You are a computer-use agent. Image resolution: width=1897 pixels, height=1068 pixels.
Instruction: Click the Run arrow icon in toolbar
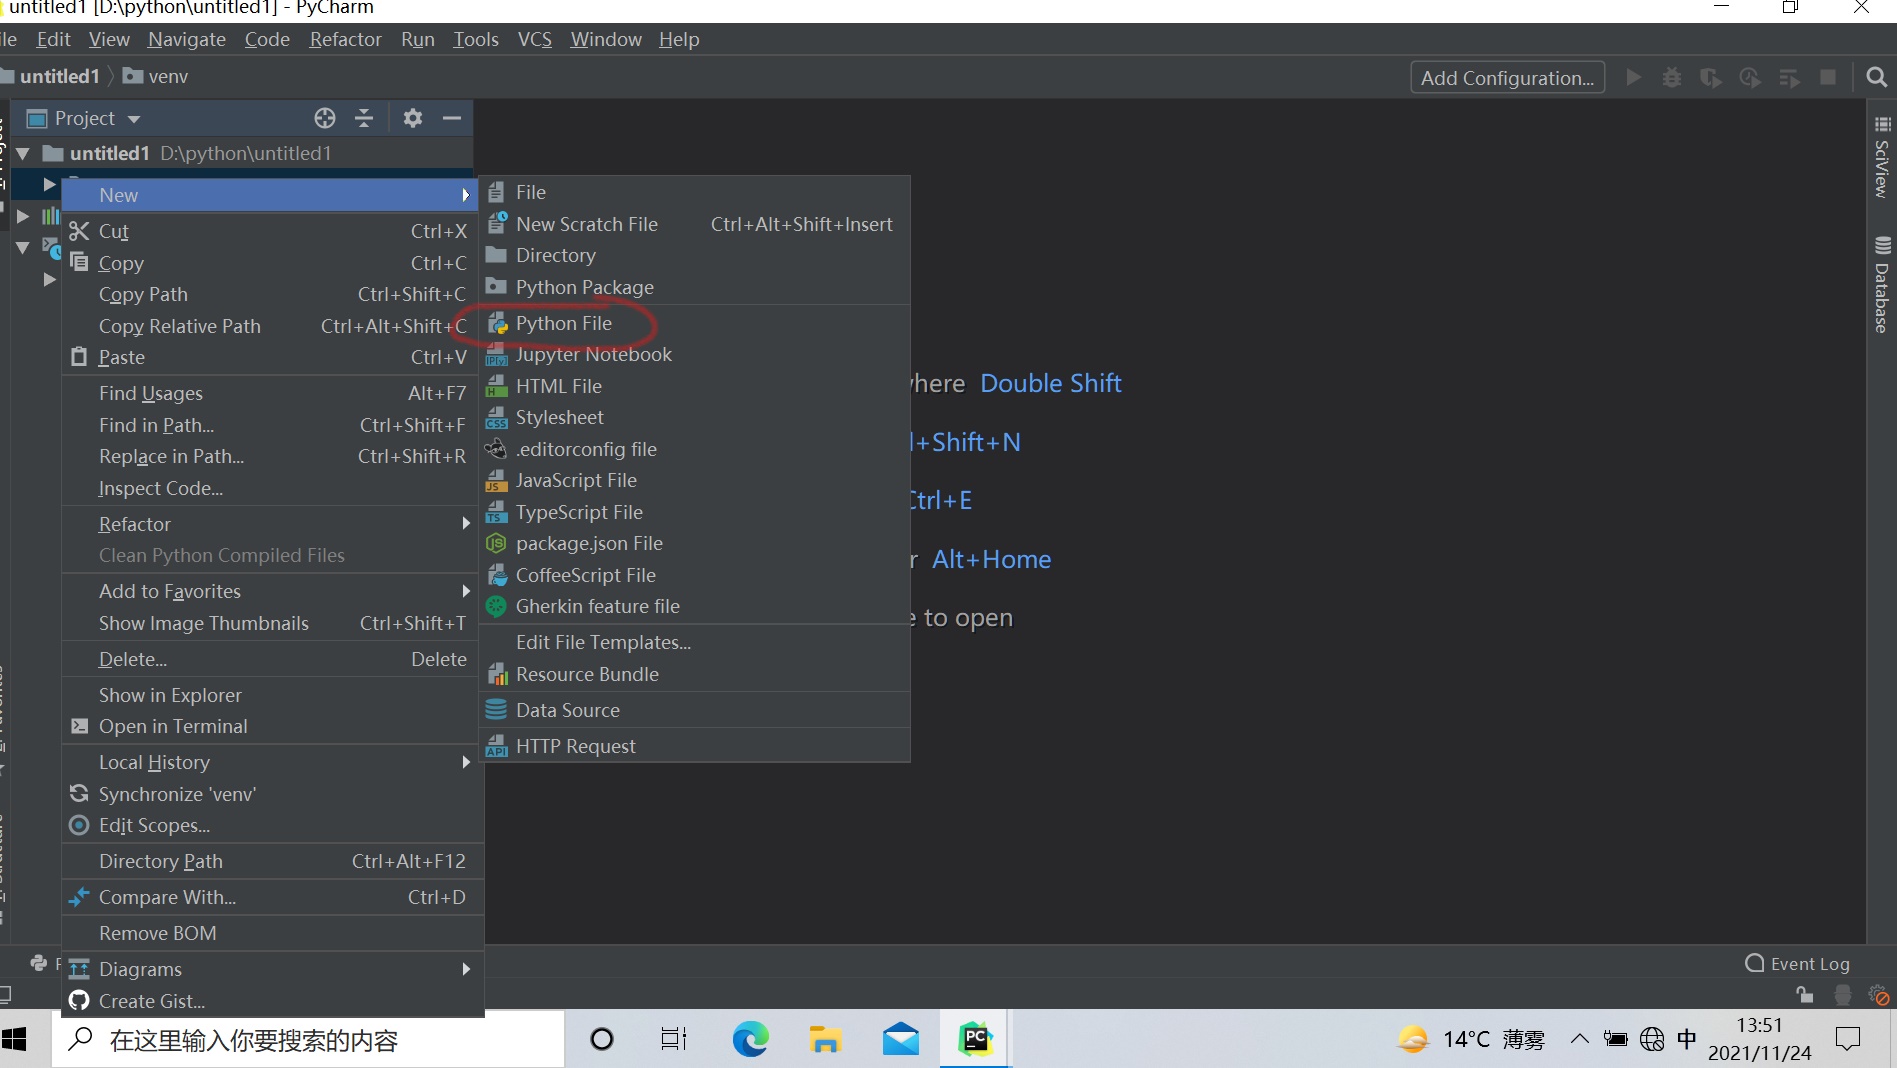(1633, 77)
